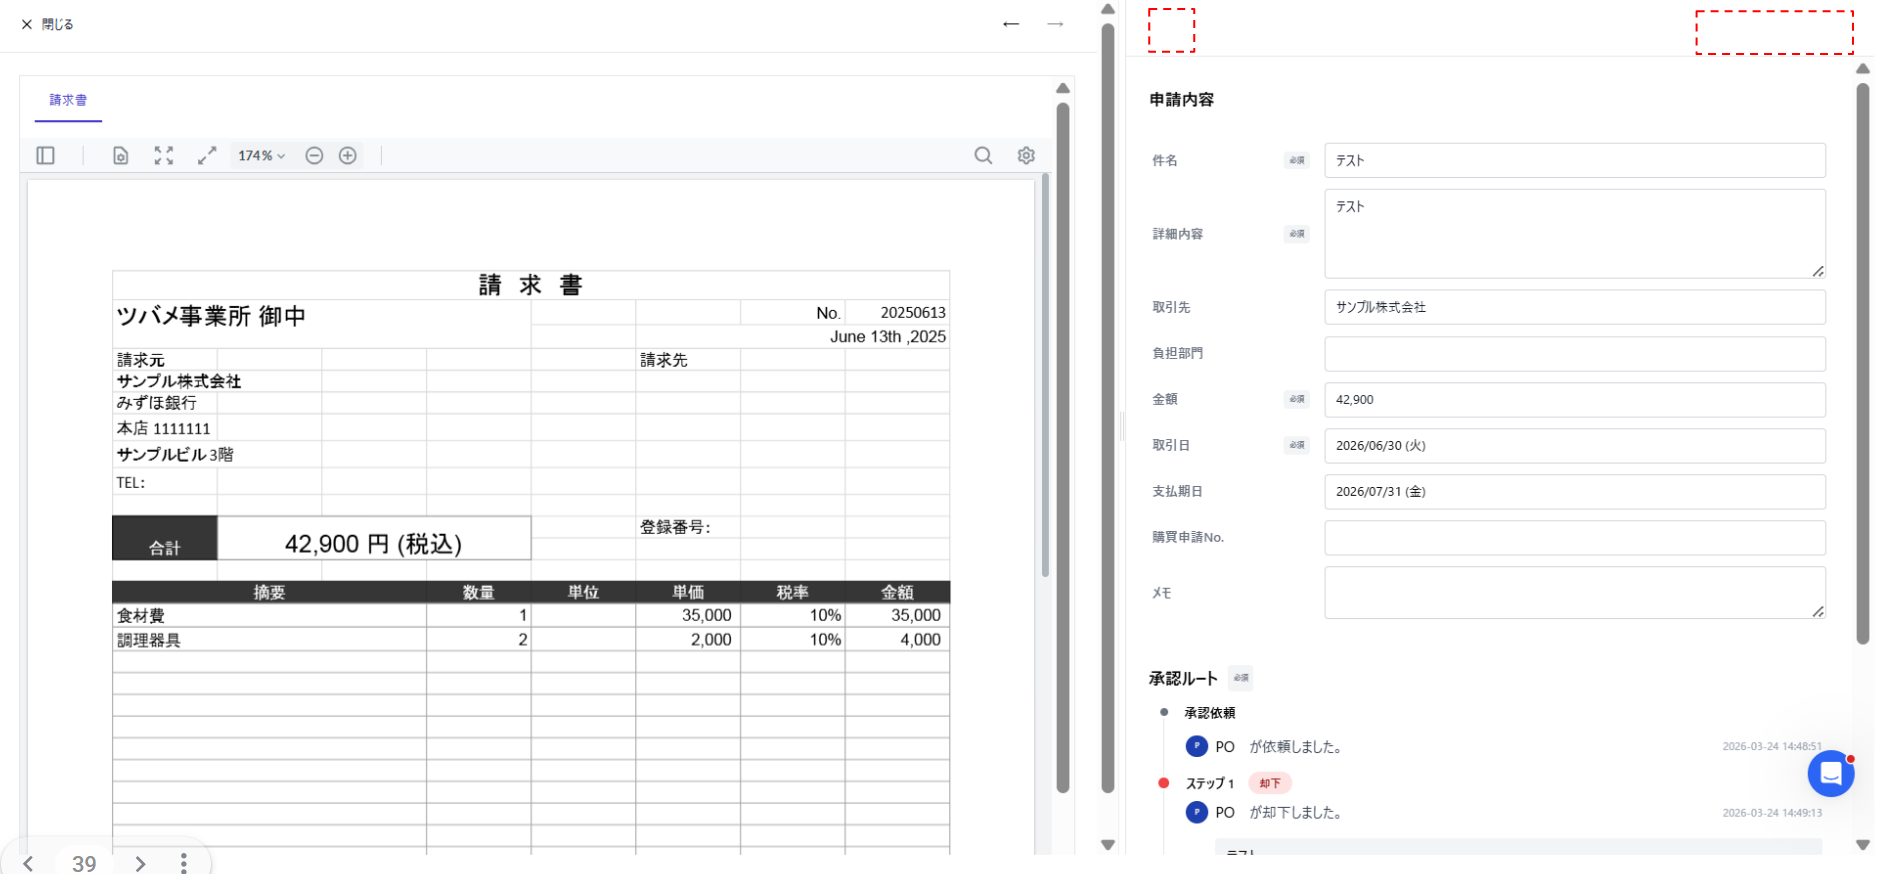Close the invoice view with 閉じる

pos(47,24)
